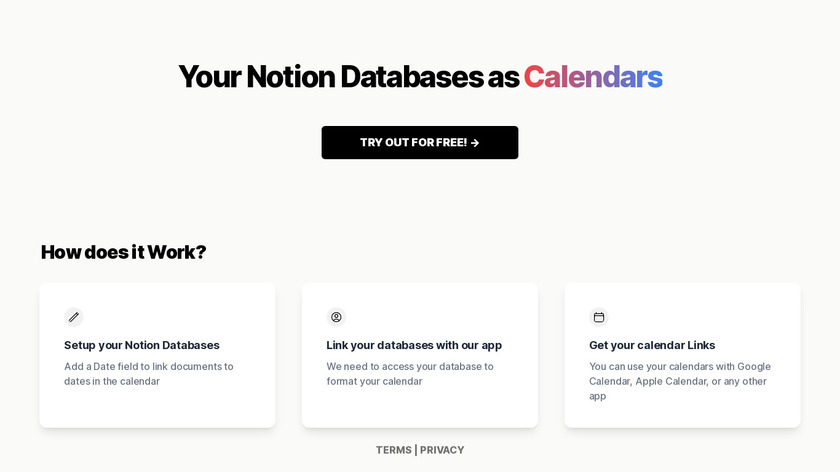Open the PRIVACY link in the footer

click(442, 450)
